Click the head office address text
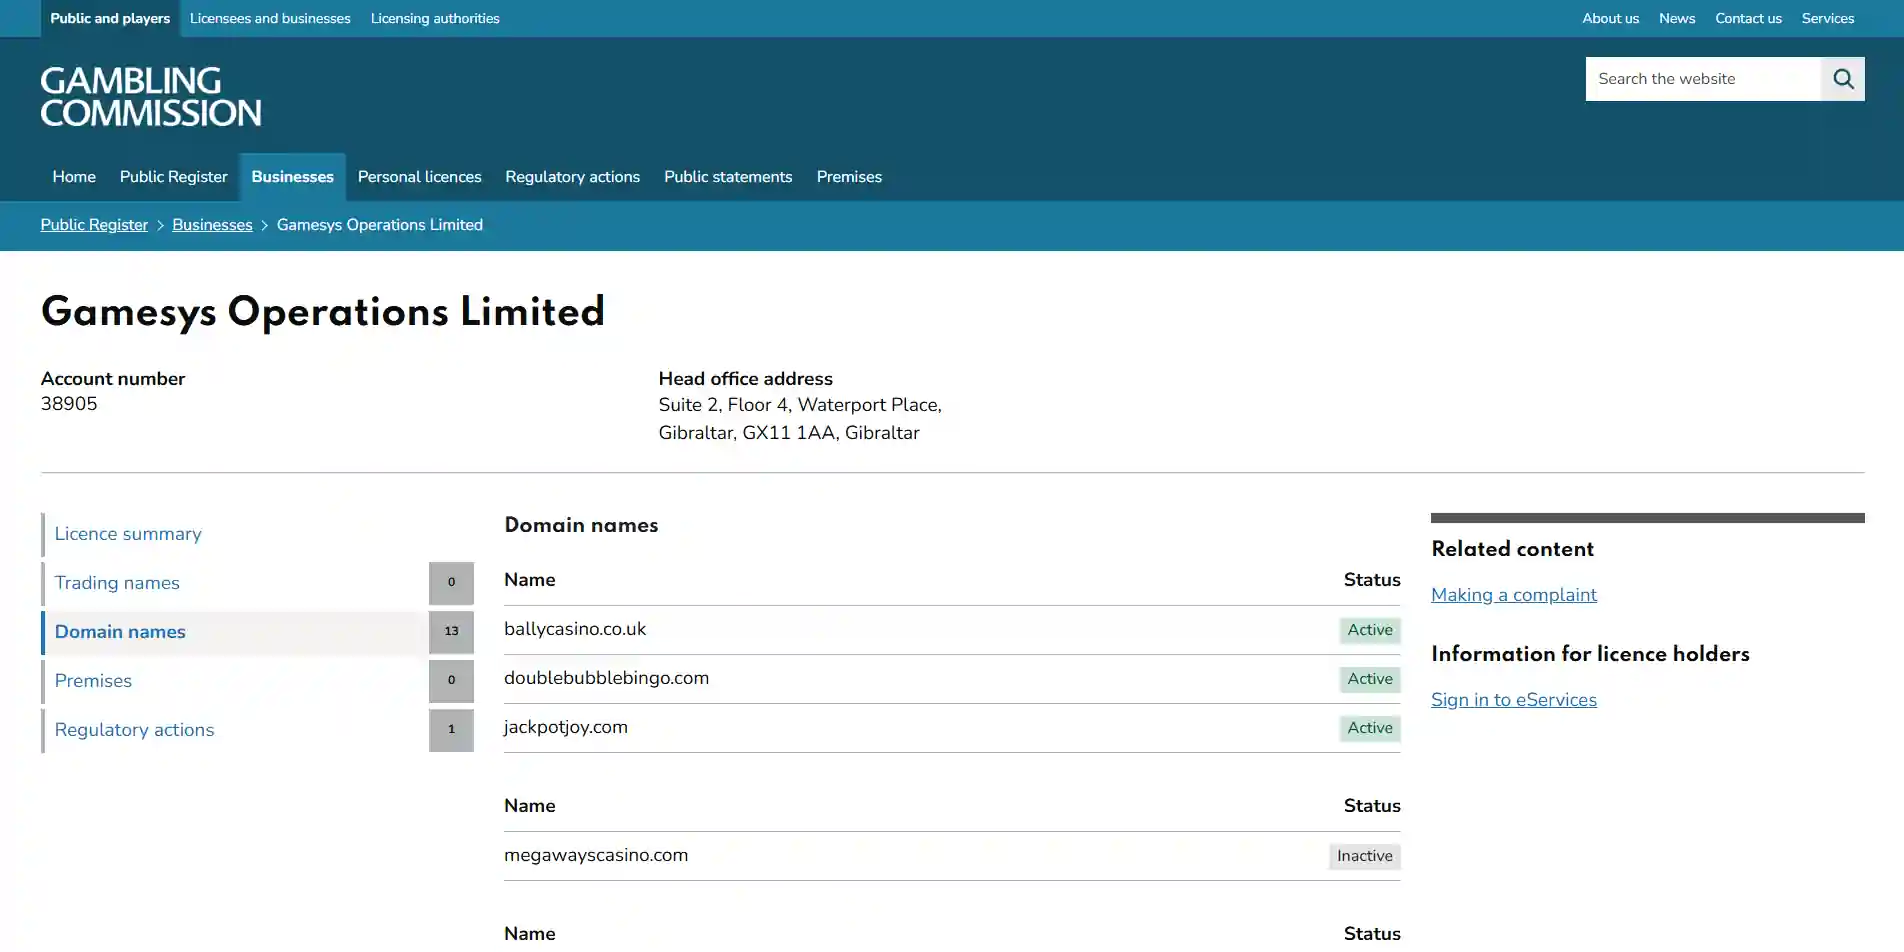This screenshot has height=952, width=1904. [800, 419]
